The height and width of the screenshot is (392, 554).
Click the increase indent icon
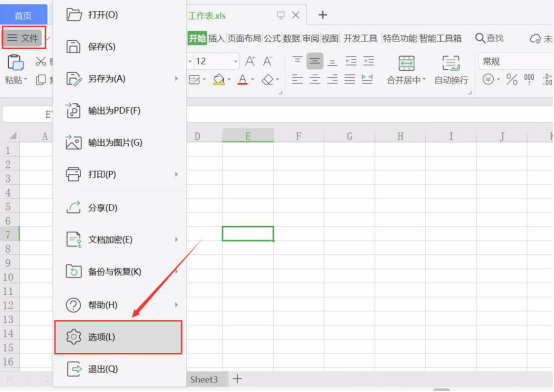click(x=369, y=61)
